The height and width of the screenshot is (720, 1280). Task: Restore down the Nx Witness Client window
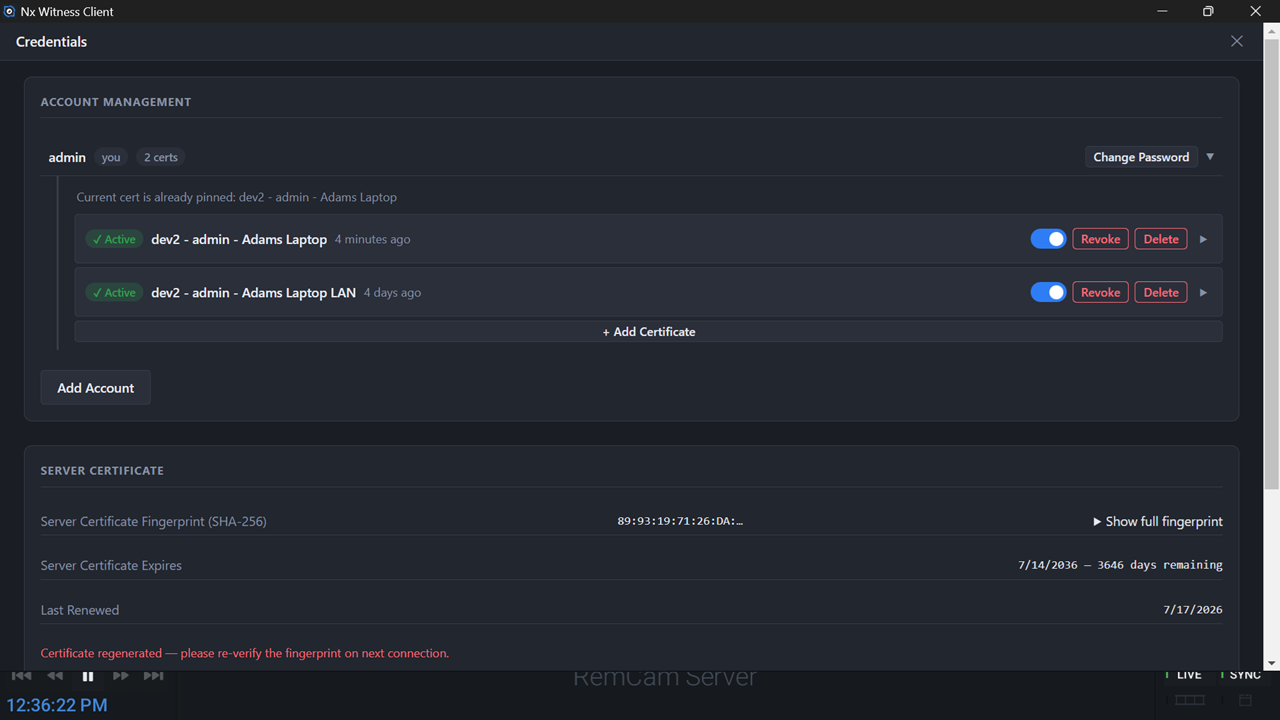pyautogui.click(x=1208, y=11)
